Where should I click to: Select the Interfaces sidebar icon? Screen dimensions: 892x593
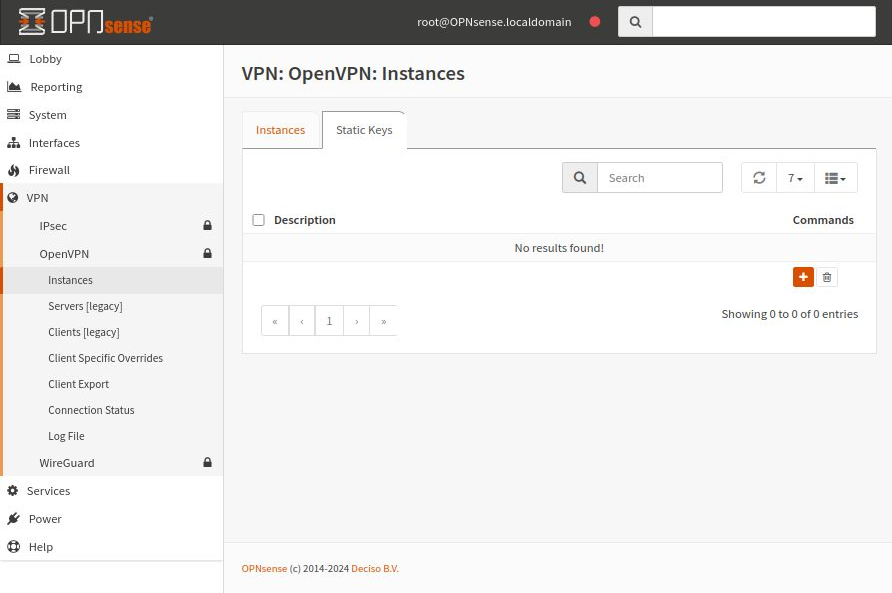coord(14,142)
